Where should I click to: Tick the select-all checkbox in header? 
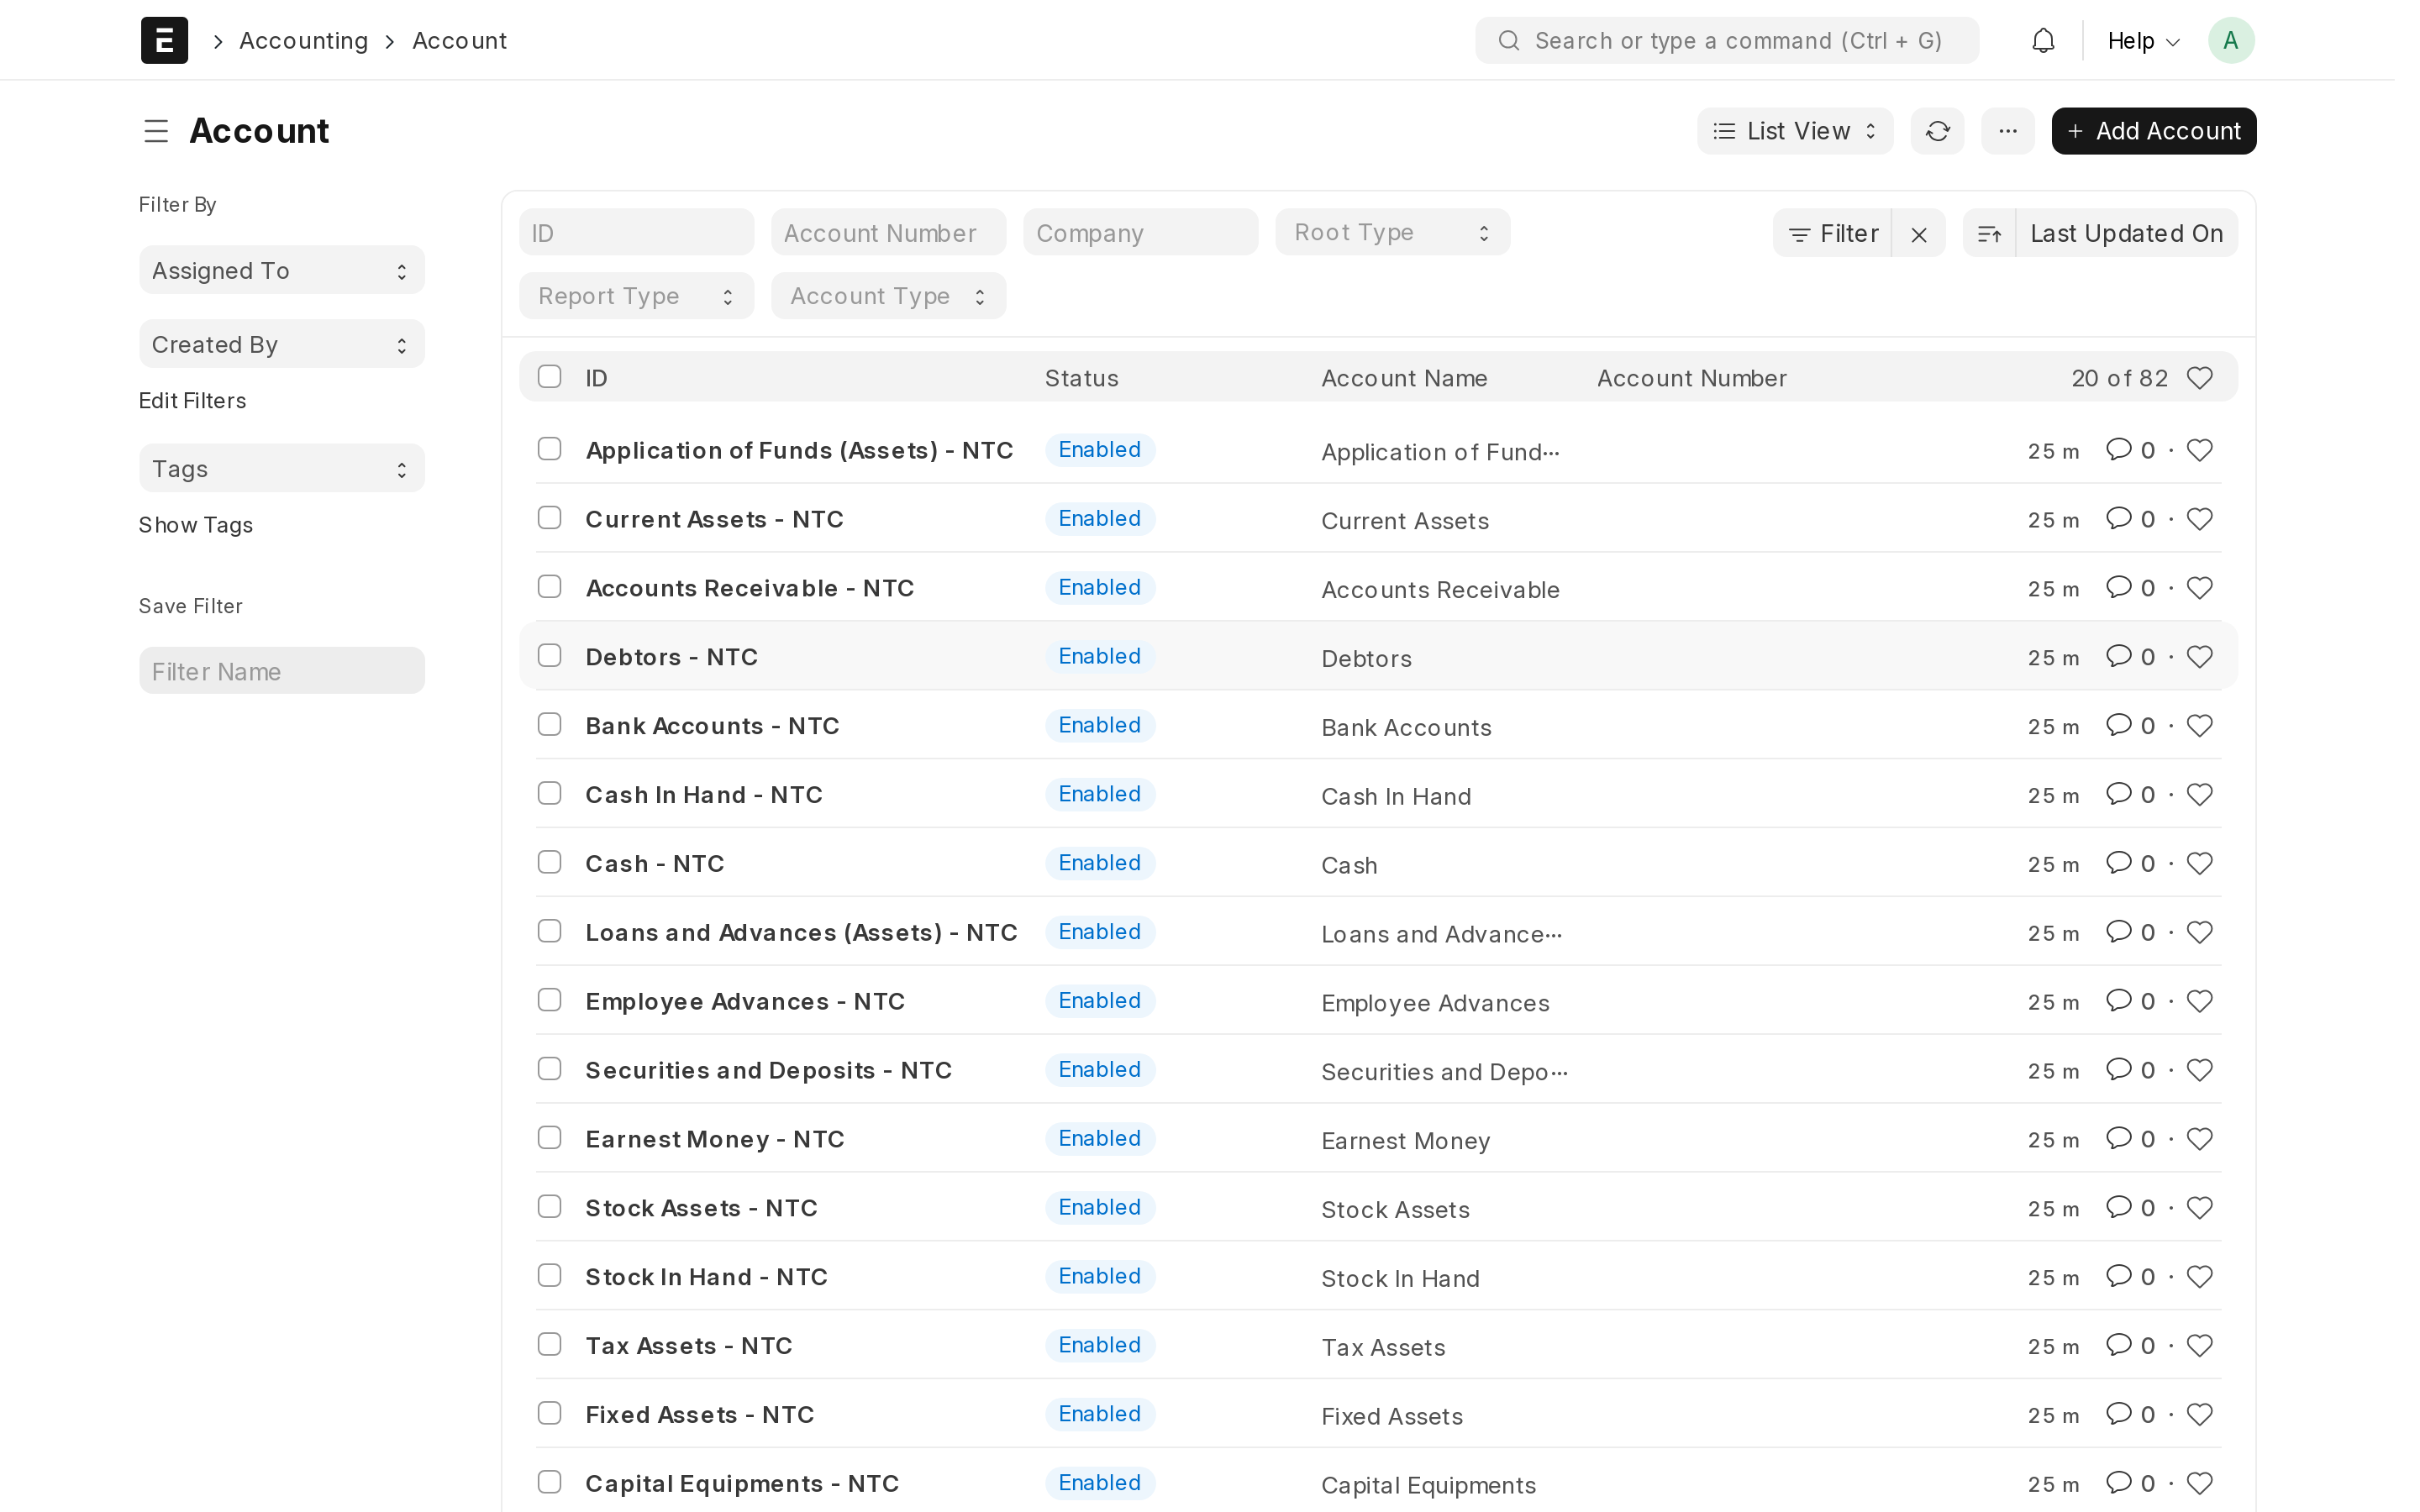click(x=549, y=377)
